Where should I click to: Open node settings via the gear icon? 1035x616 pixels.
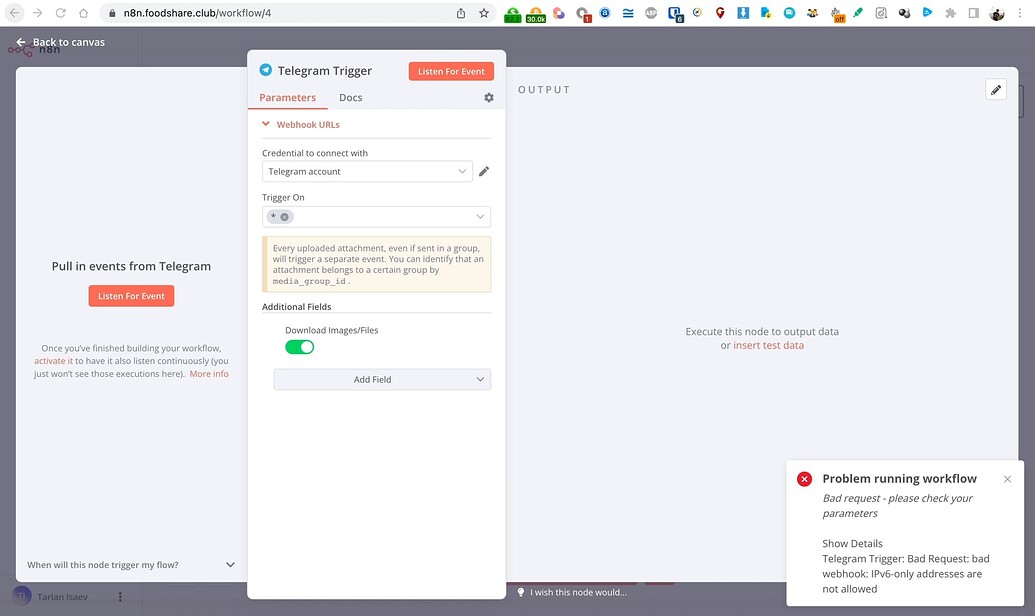point(488,97)
